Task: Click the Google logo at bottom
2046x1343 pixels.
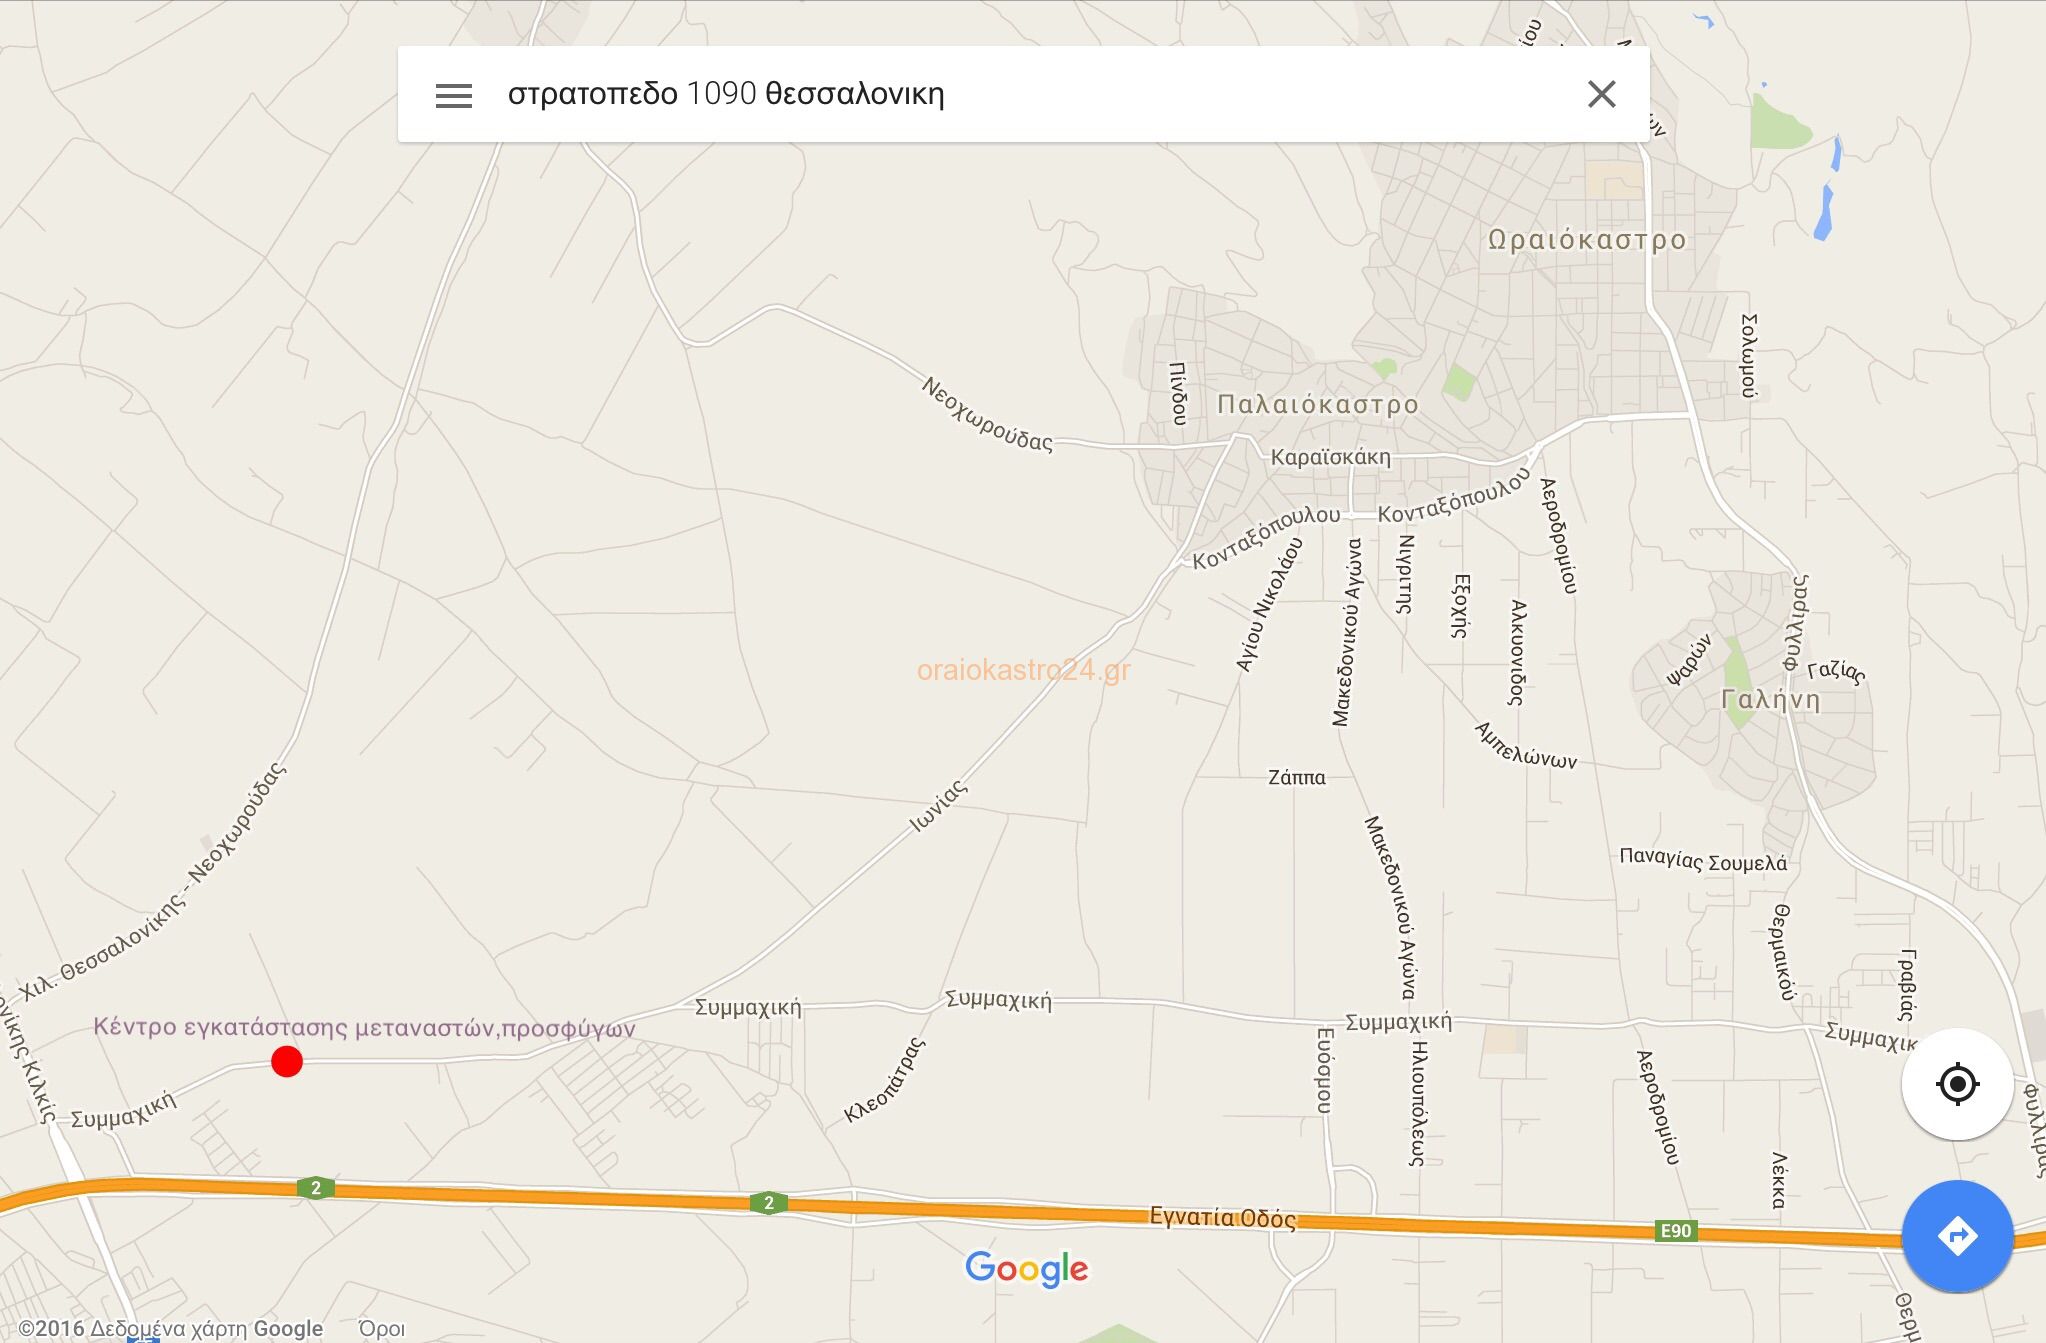Action: point(1026,1269)
